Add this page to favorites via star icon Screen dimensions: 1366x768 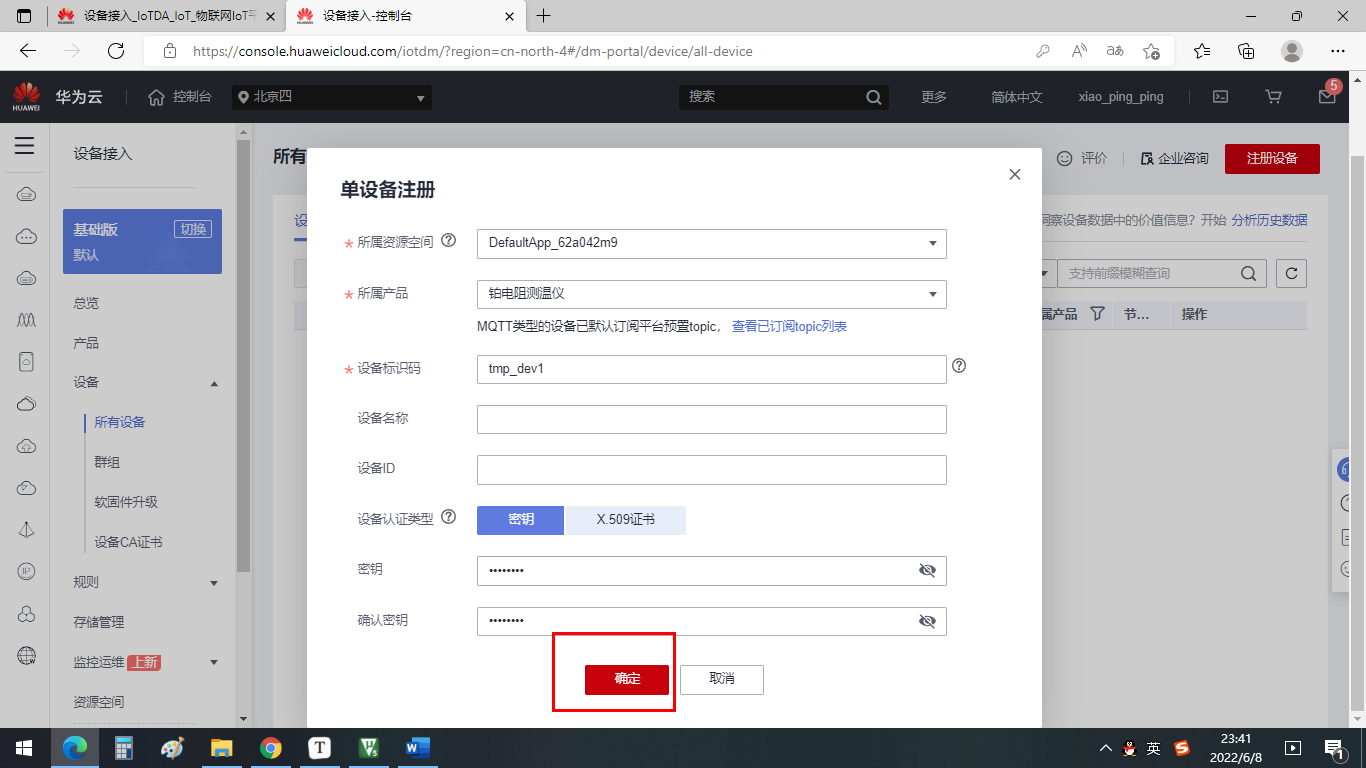(x=1151, y=51)
